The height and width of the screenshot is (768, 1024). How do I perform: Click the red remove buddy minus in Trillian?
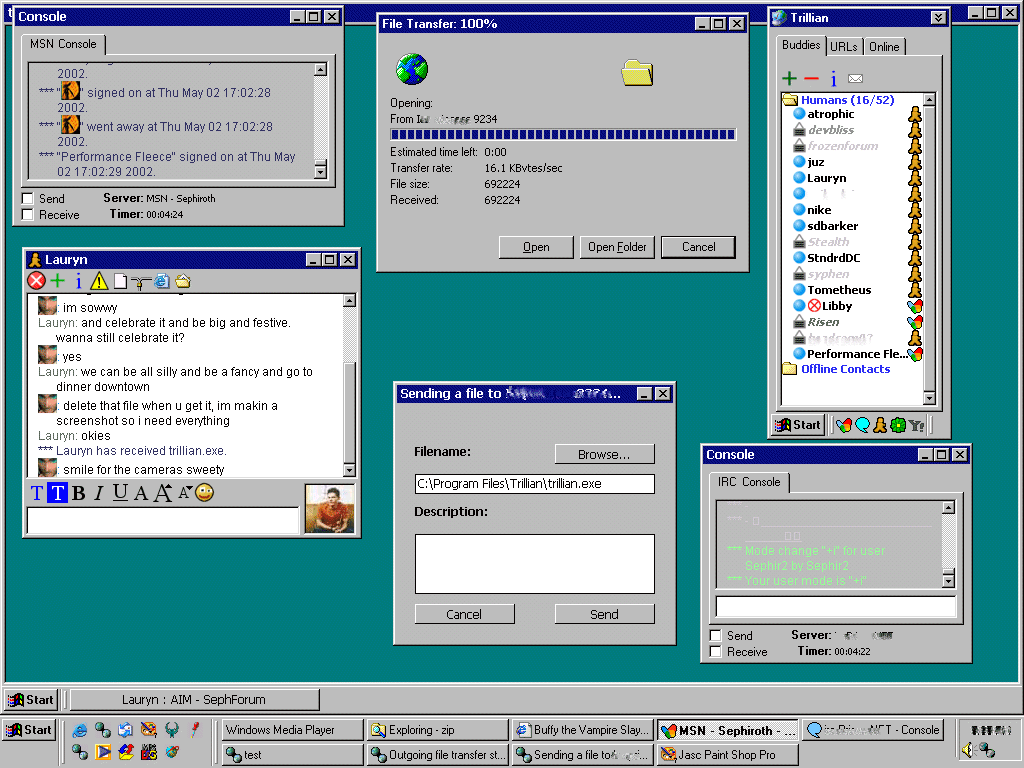pos(811,79)
